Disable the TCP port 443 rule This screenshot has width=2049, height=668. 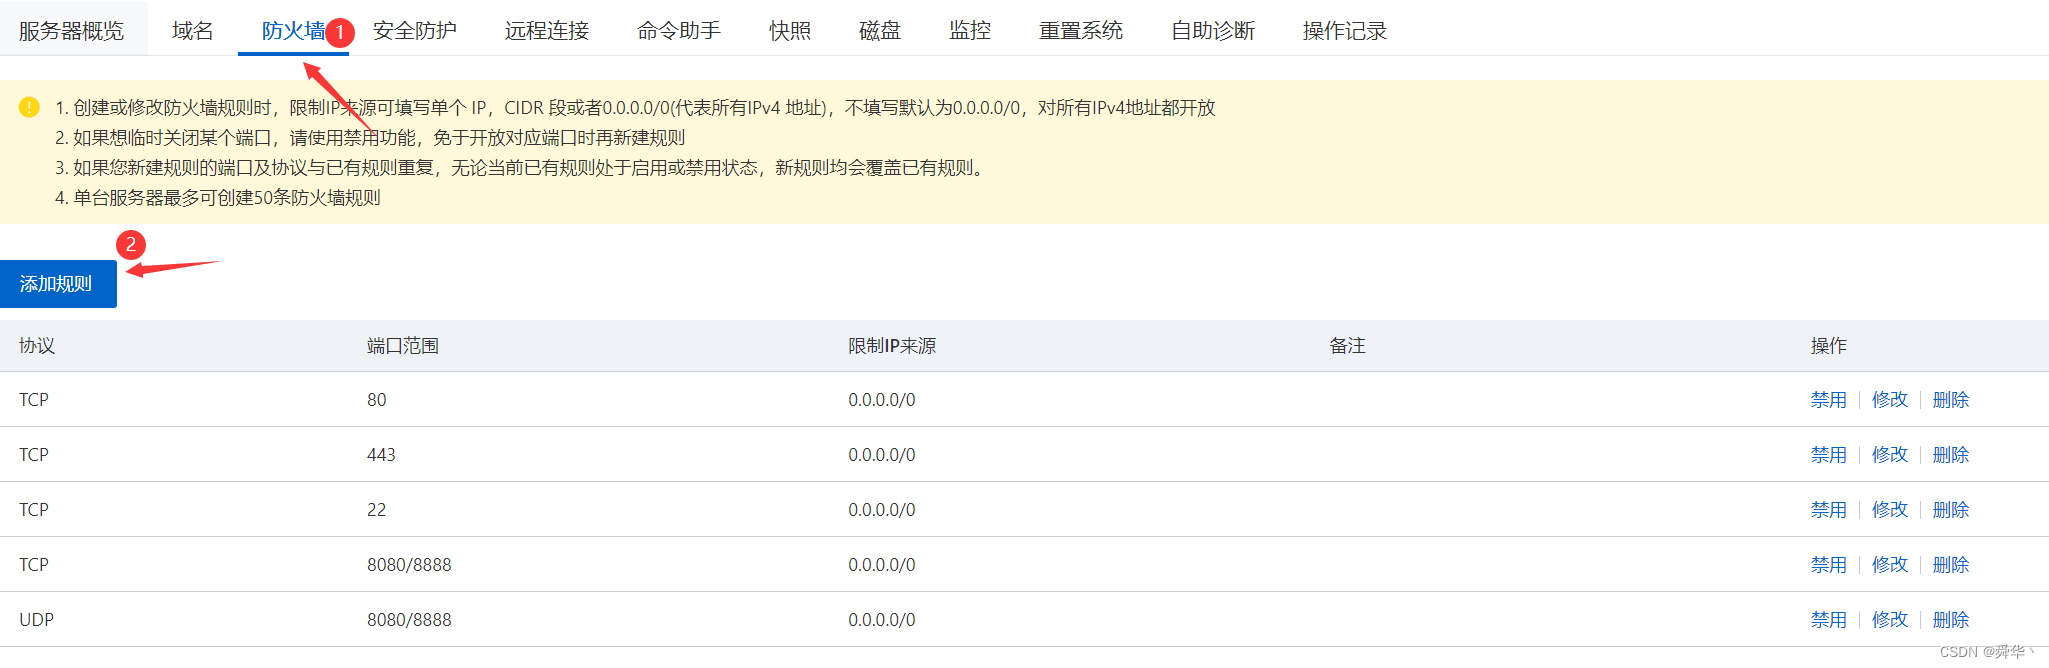click(x=1828, y=455)
